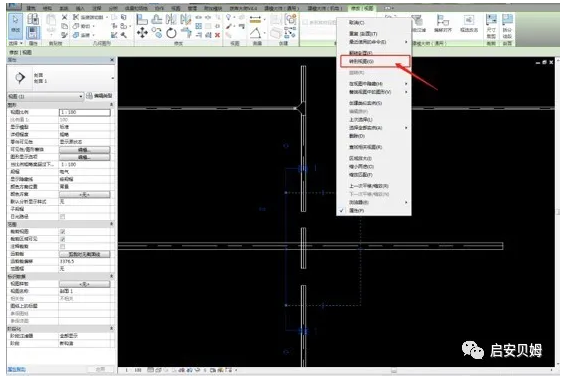Open the Properties help link

17,369
